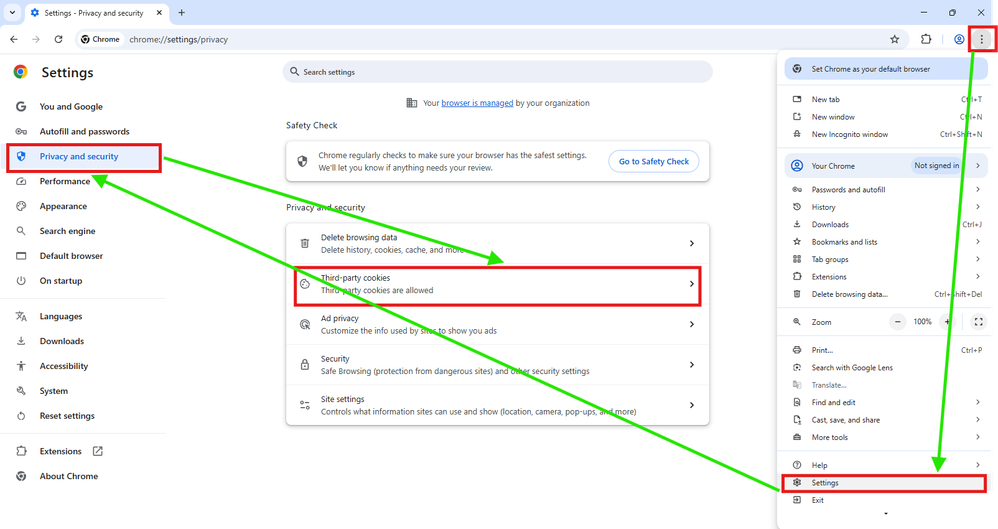Click Set Chrome as your default browser
The height and width of the screenshot is (529, 998).
(x=886, y=69)
